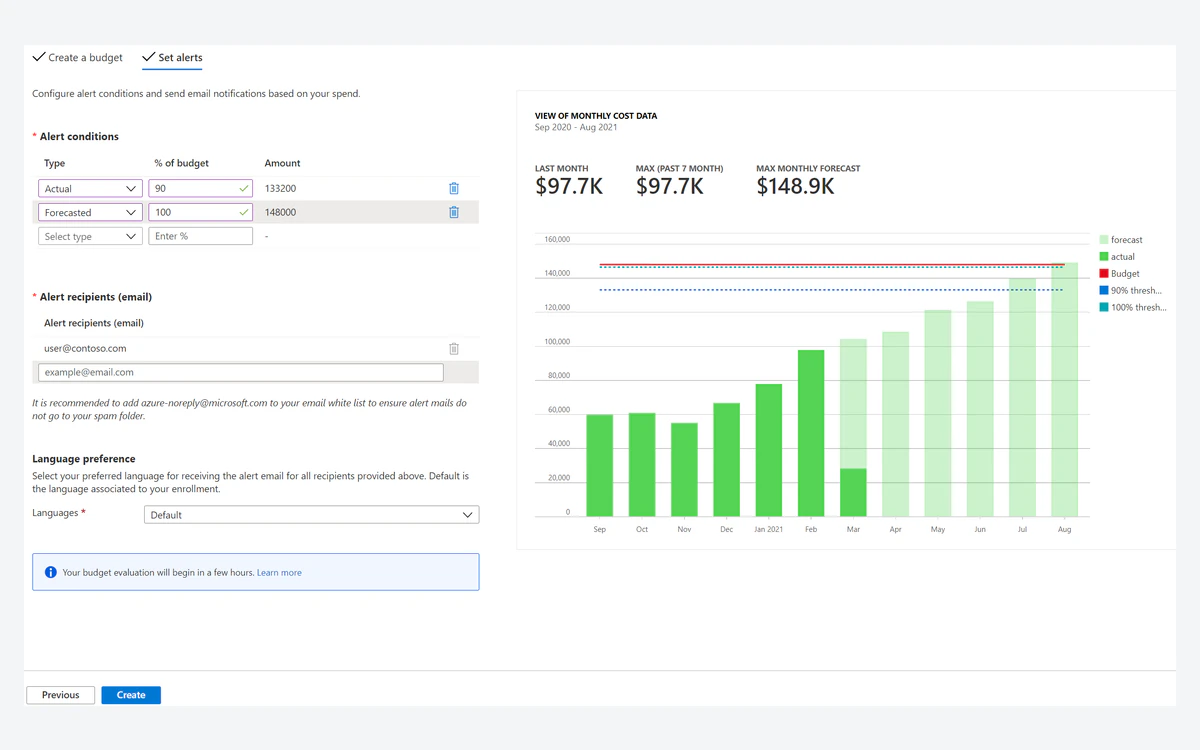Click the Feb actual cost bar
This screenshot has height=750, width=1200.
tap(811, 433)
